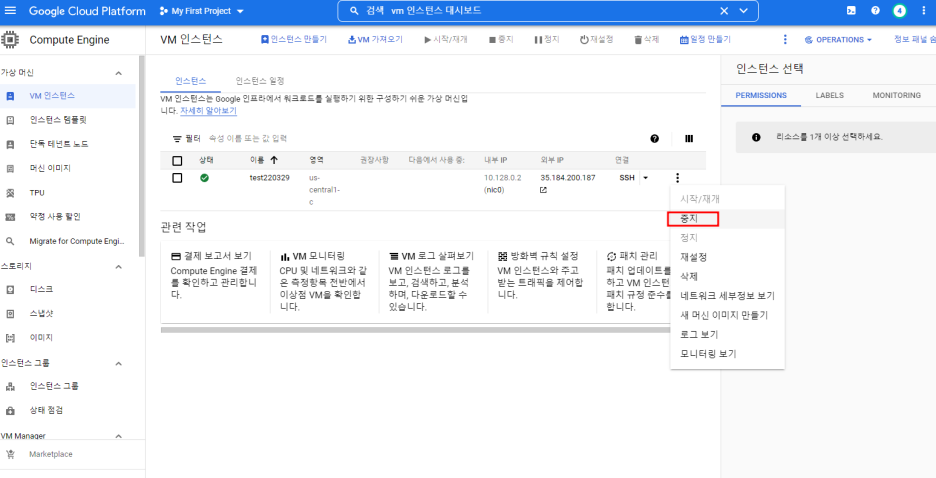Screen dimensions: 936x478
Task: Click 정지 suspend button in toolbar
Action: [547, 40]
